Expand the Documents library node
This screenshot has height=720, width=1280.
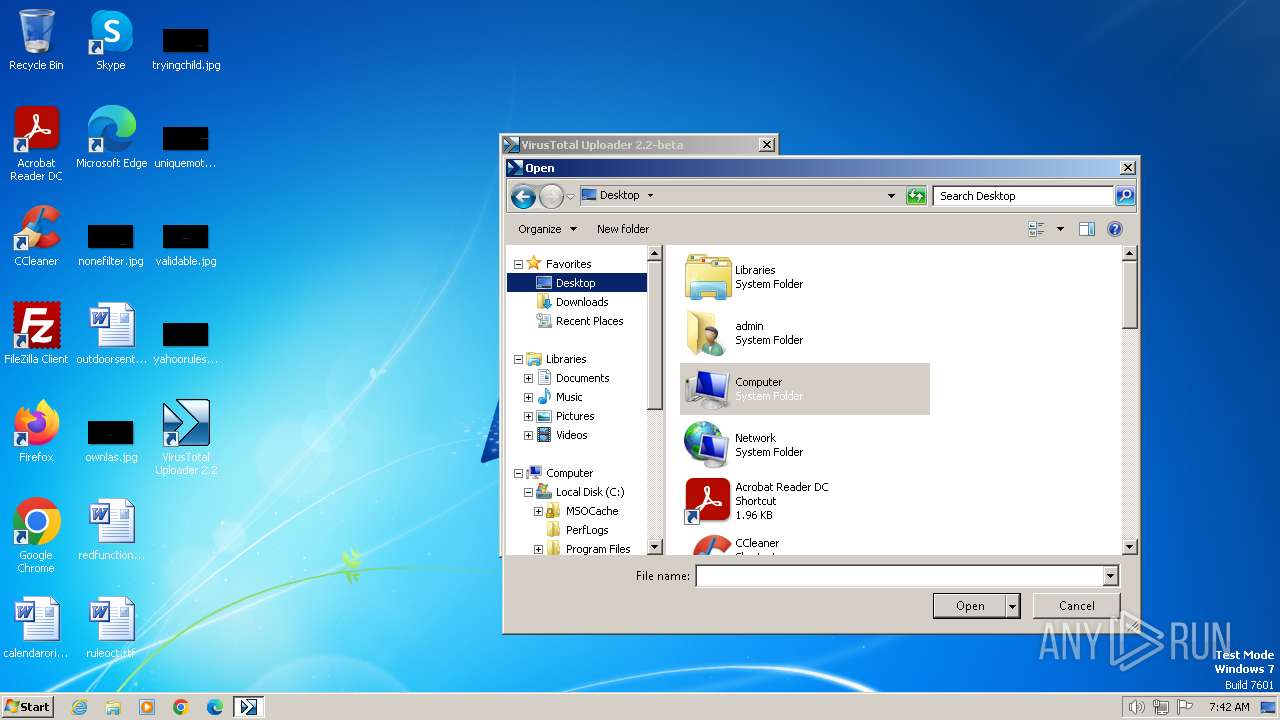tap(528, 378)
